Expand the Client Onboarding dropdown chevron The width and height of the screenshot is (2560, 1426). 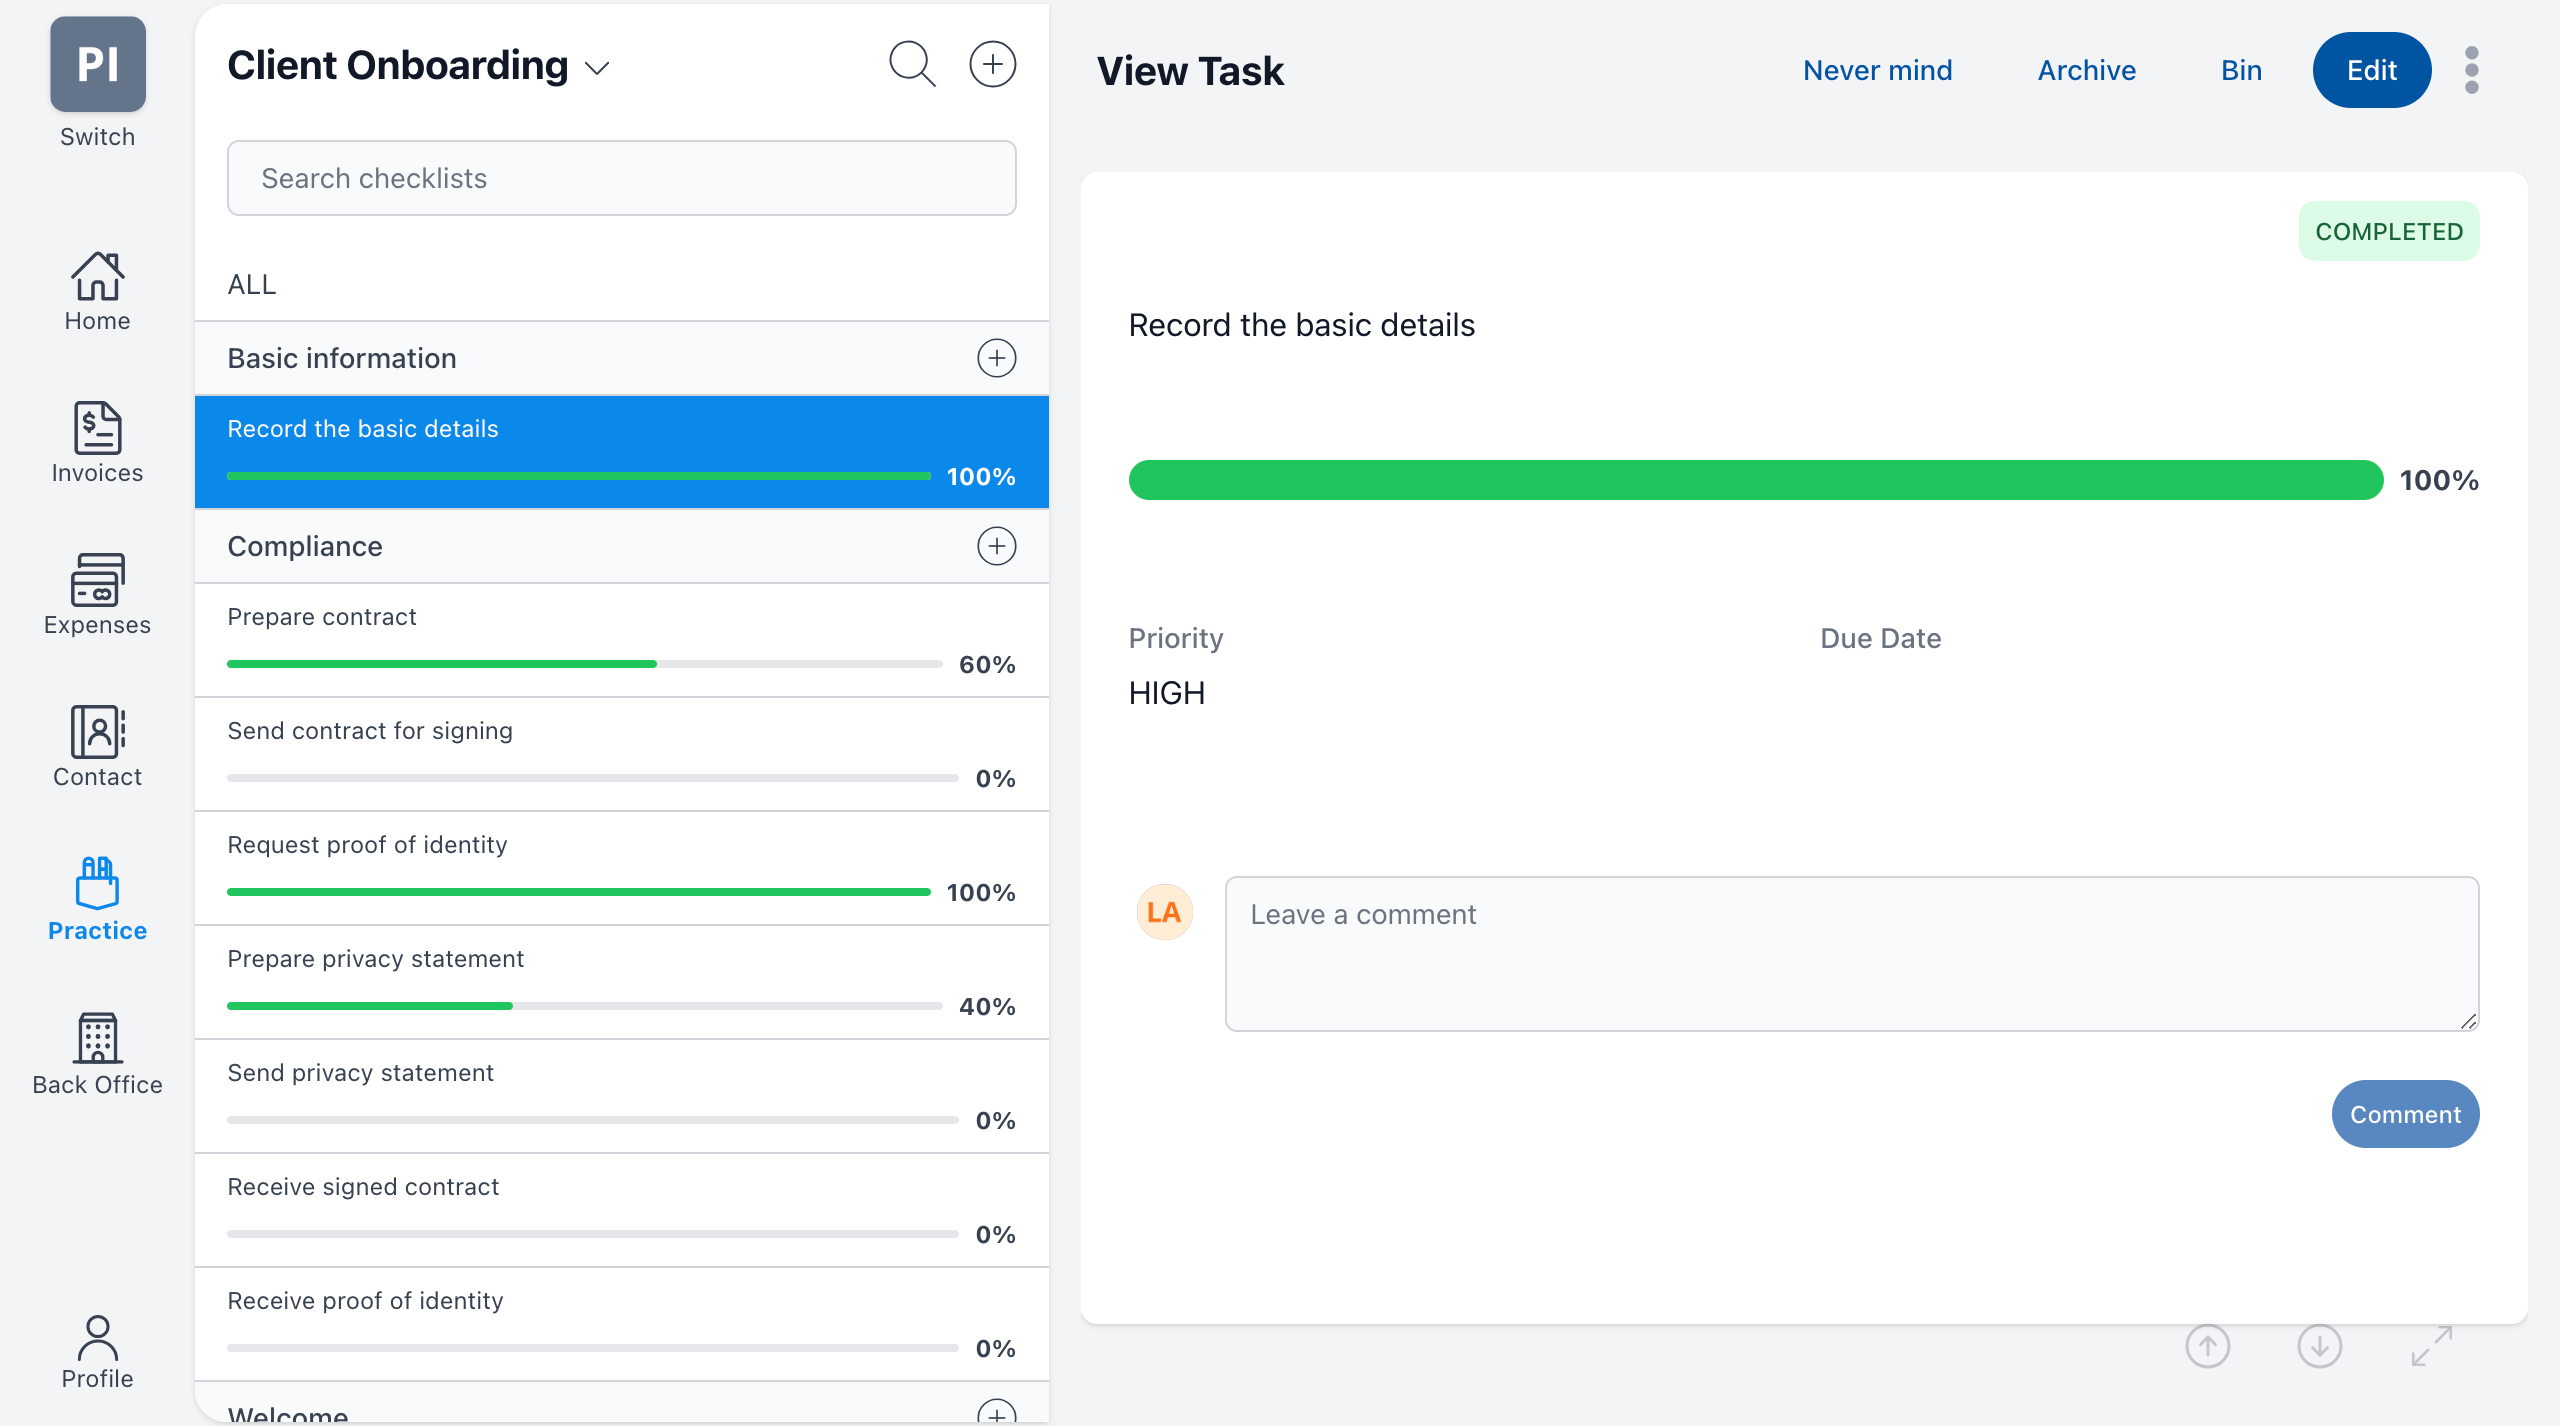coord(597,68)
